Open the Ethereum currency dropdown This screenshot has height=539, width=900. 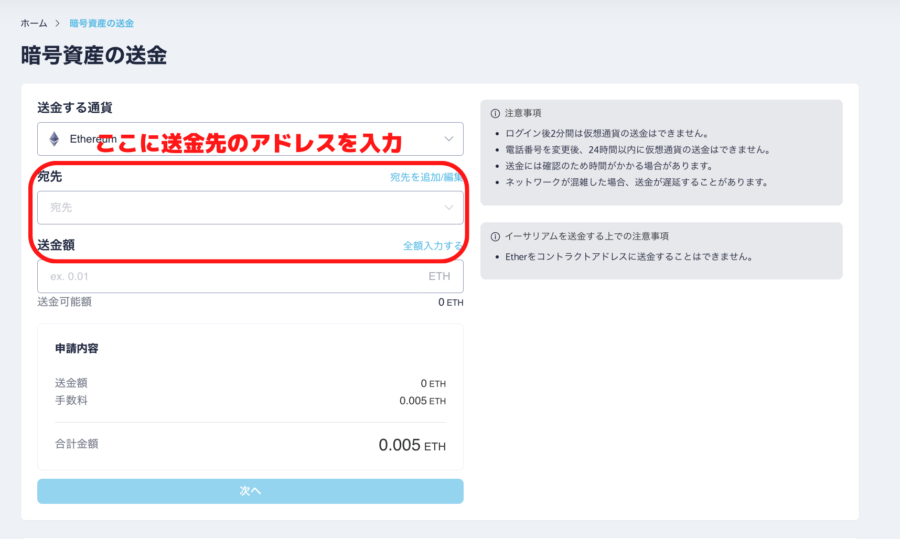250,139
